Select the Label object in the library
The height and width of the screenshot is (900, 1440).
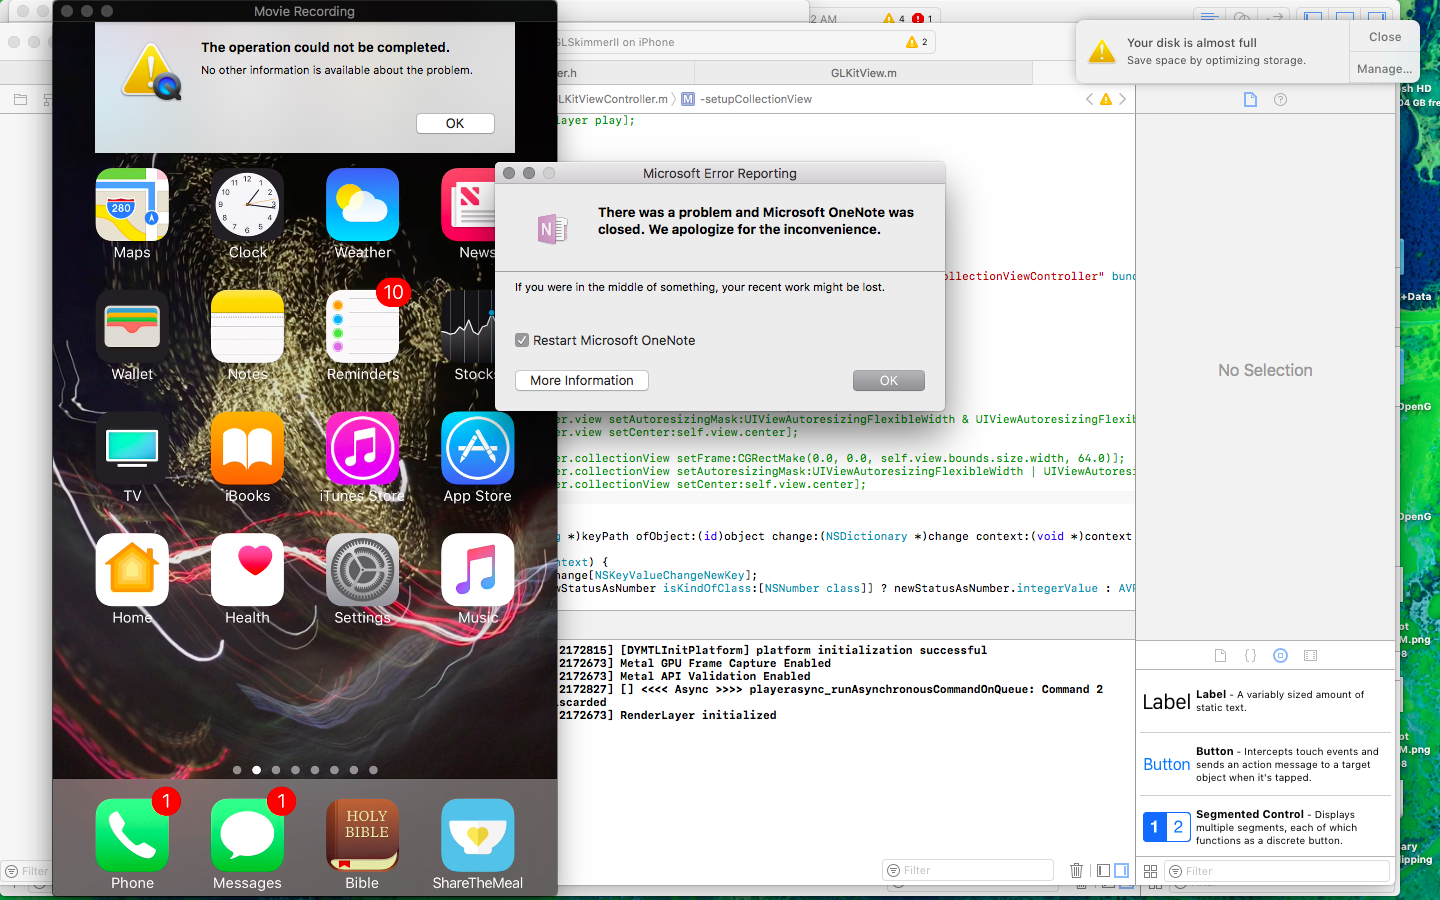[x=1267, y=701]
